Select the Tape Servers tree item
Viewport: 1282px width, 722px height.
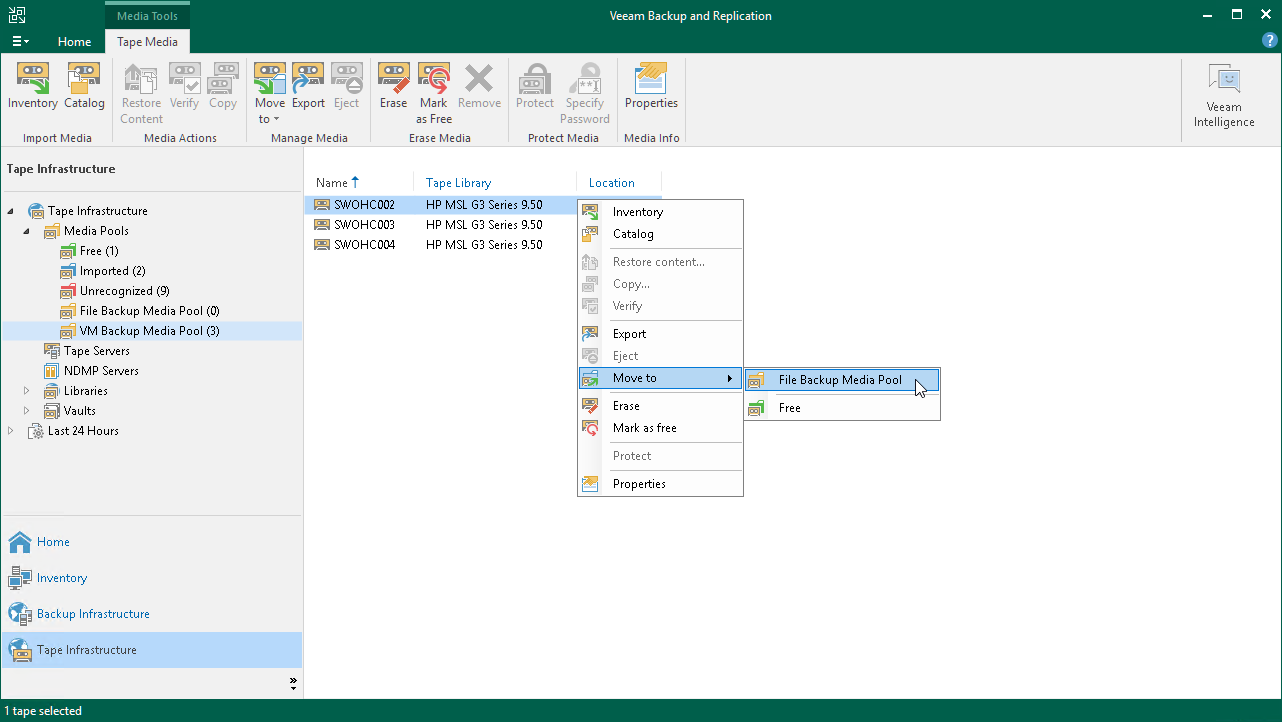click(x=87, y=351)
